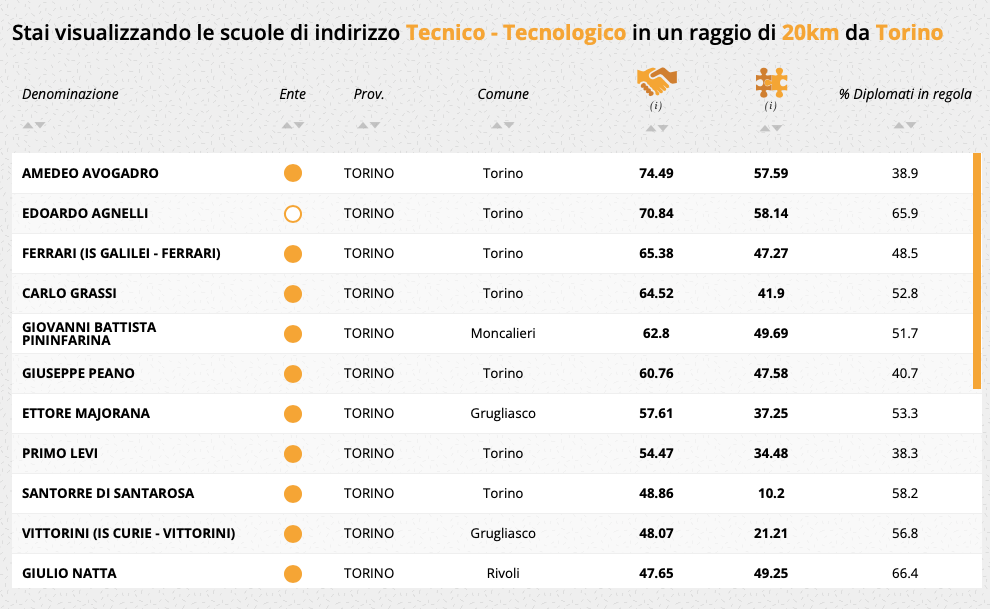Sort table by Ente column arrows

coord(293,125)
